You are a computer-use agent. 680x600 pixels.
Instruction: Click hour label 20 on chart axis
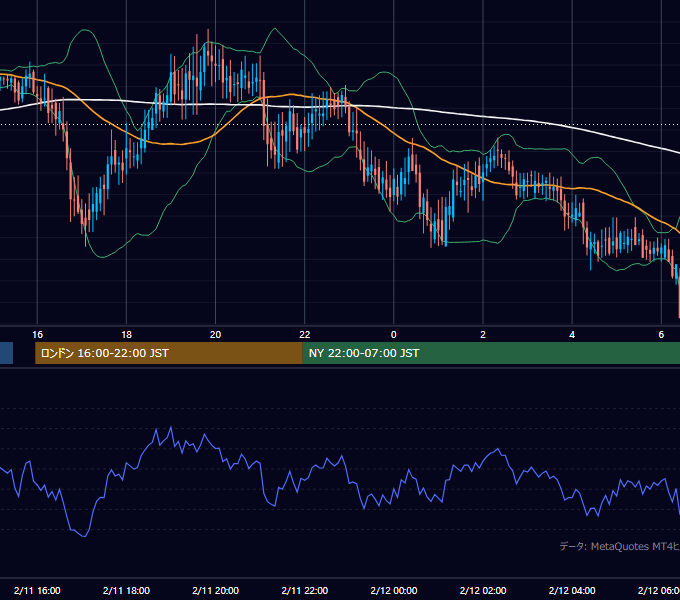point(216,334)
